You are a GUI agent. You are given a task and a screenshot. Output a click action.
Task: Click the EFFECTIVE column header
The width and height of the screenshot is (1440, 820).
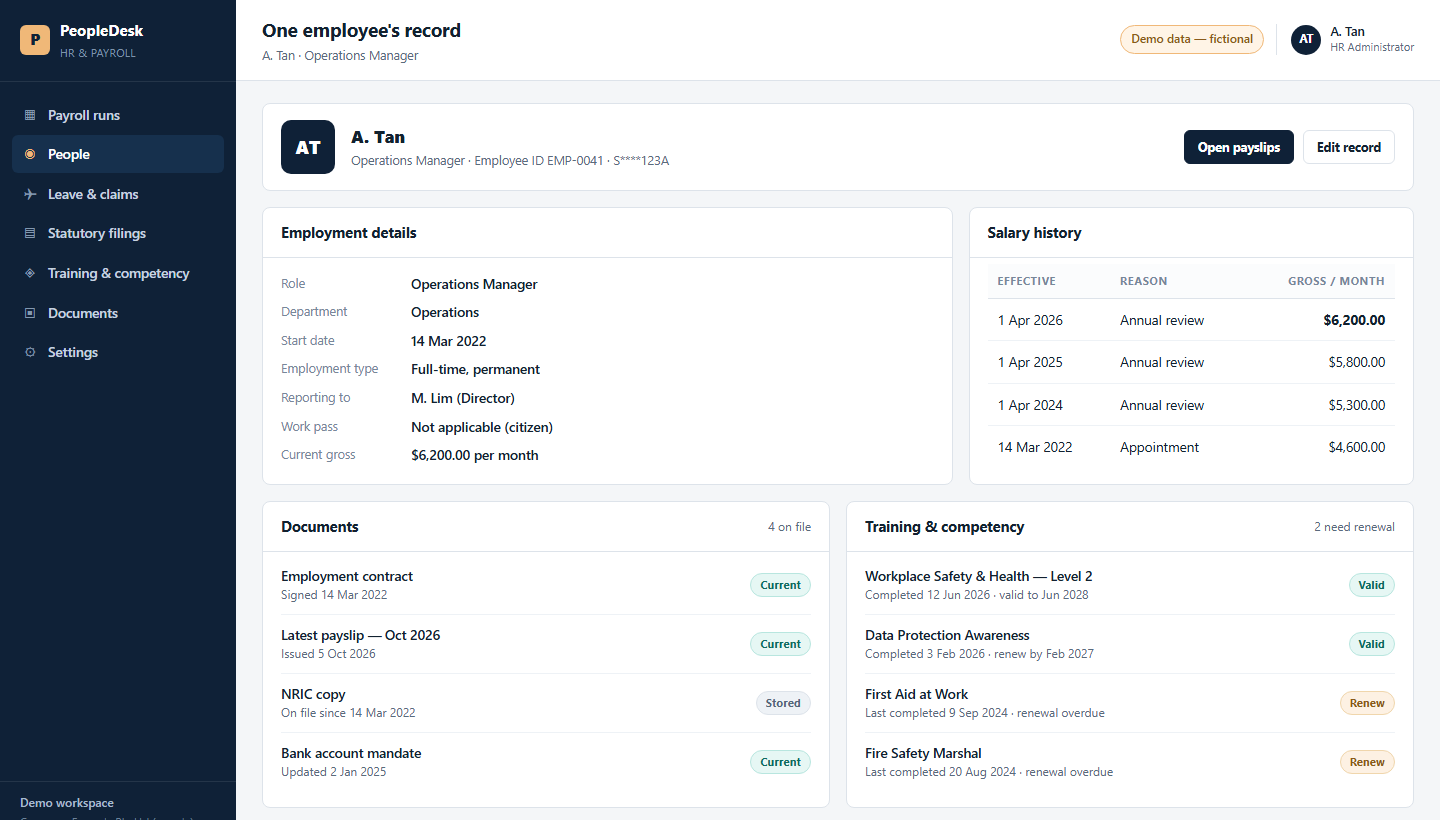tap(1026, 281)
